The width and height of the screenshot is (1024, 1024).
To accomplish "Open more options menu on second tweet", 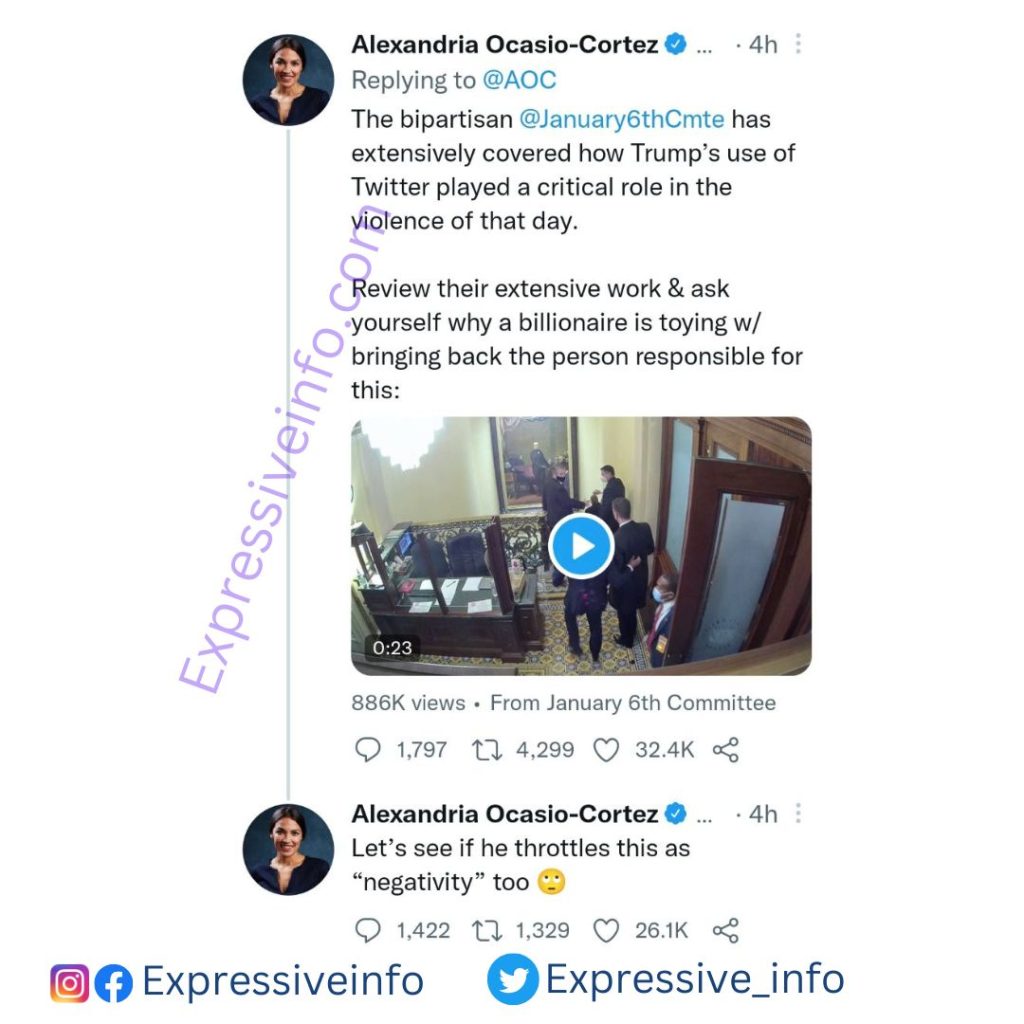I will tap(798, 813).
